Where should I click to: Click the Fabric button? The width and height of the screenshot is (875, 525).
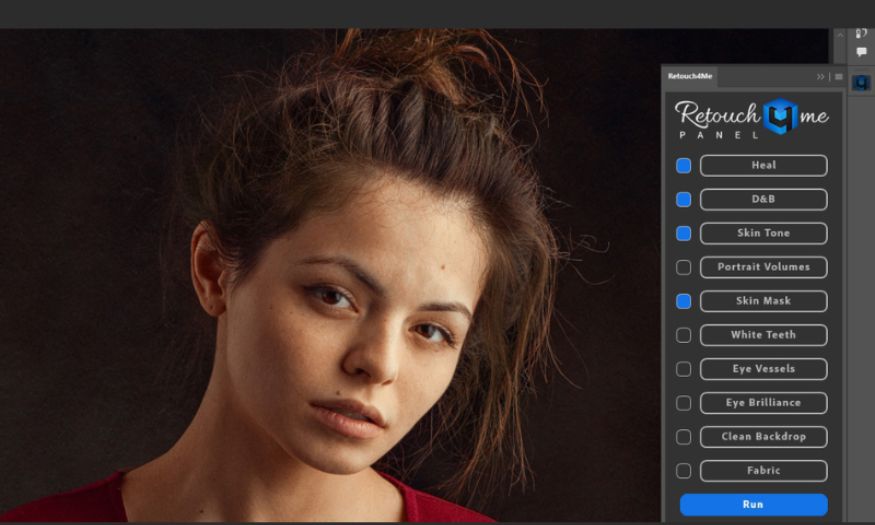coord(763,471)
